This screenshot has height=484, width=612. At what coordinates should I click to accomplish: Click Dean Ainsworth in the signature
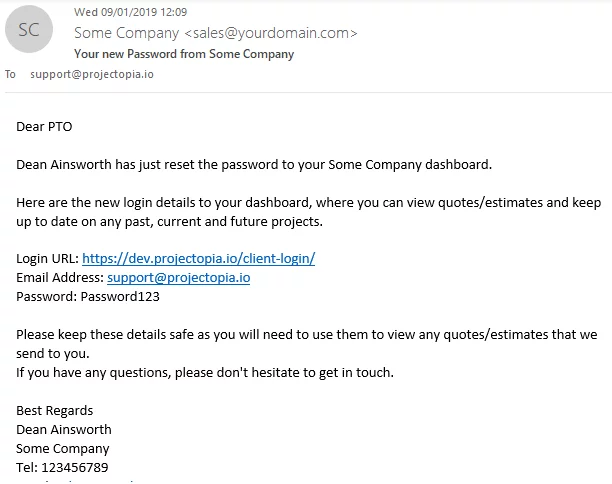click(64, 429)
